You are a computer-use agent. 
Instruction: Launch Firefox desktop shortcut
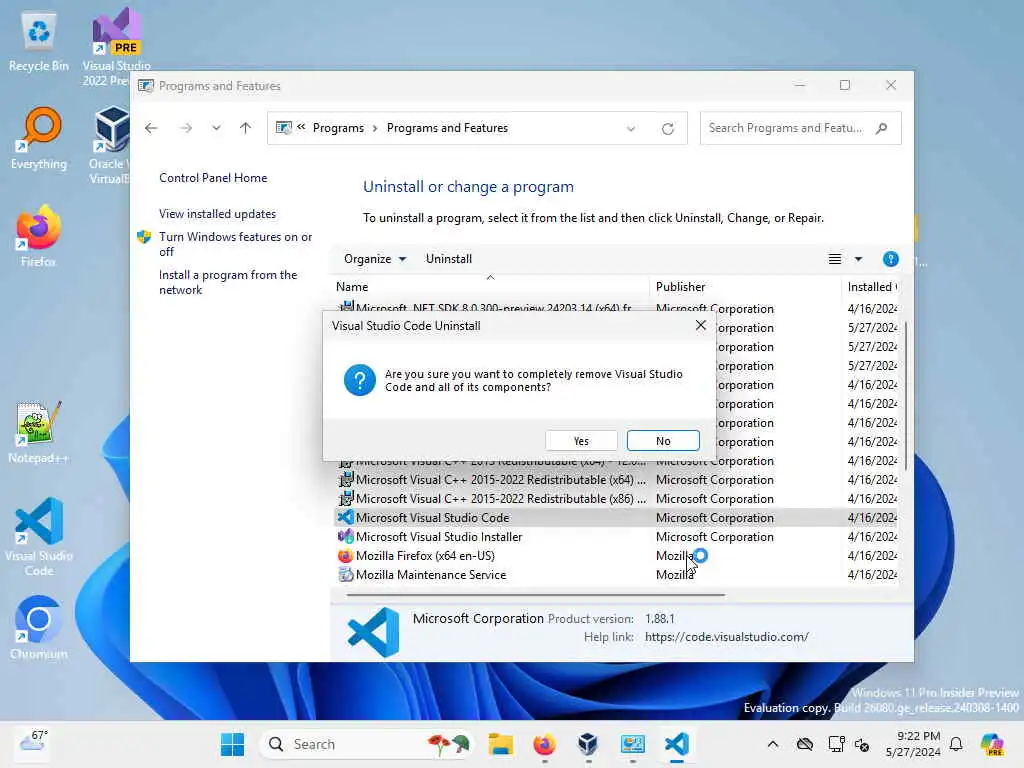[39, 236]
